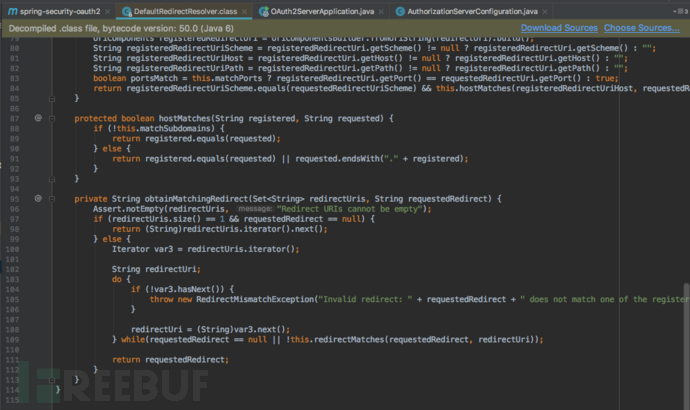The width and height of the screenshot is (690, 410).
Task: Click the protected keyword on line 87
Action: pos(95,118)
